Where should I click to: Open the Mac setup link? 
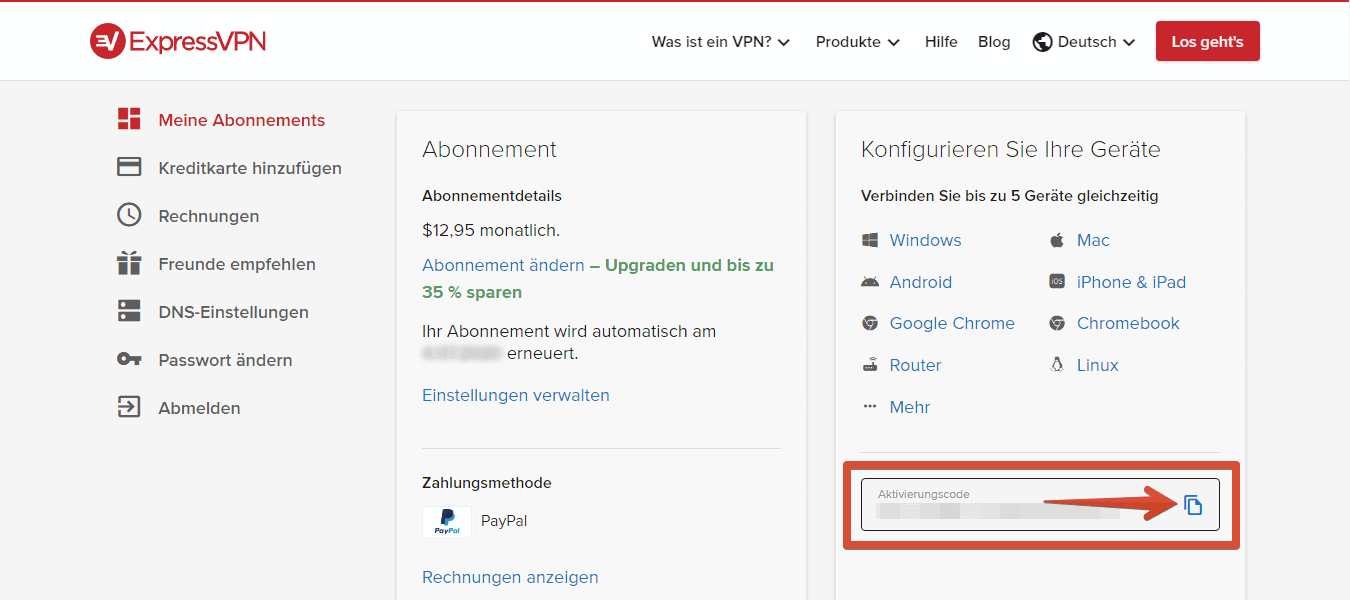[1094, 240]
